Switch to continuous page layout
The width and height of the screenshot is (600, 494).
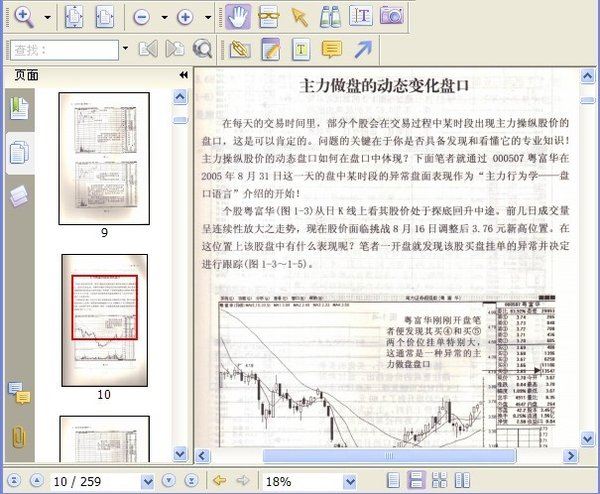tap(416, 480)
